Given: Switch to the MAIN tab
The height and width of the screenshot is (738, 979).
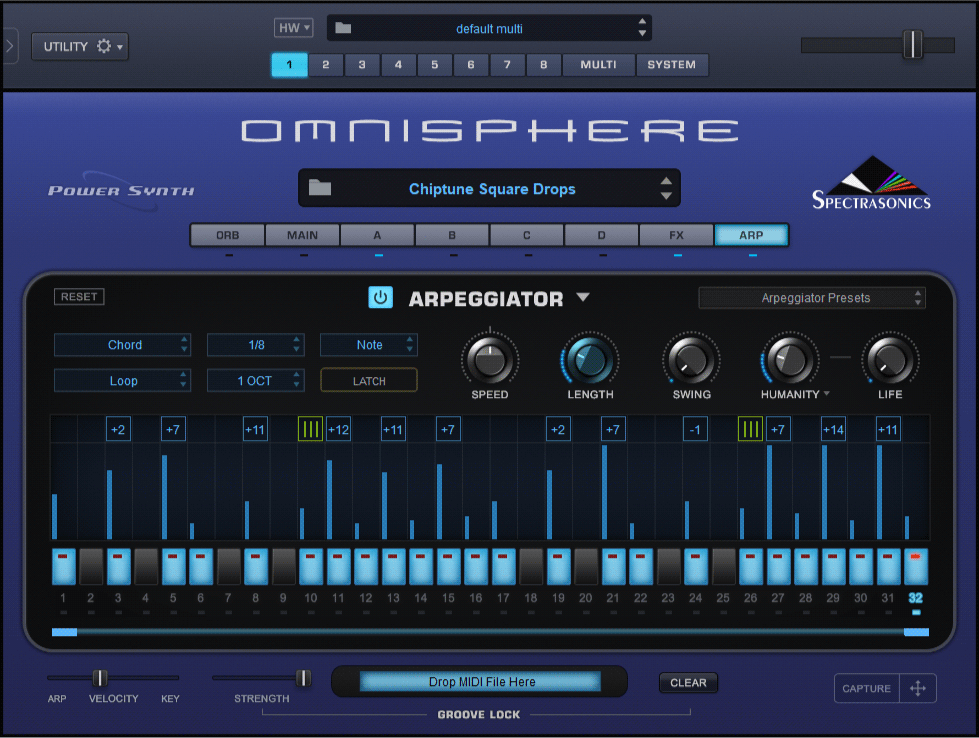Looking at the screenshot, I should (x=303, y=235).
